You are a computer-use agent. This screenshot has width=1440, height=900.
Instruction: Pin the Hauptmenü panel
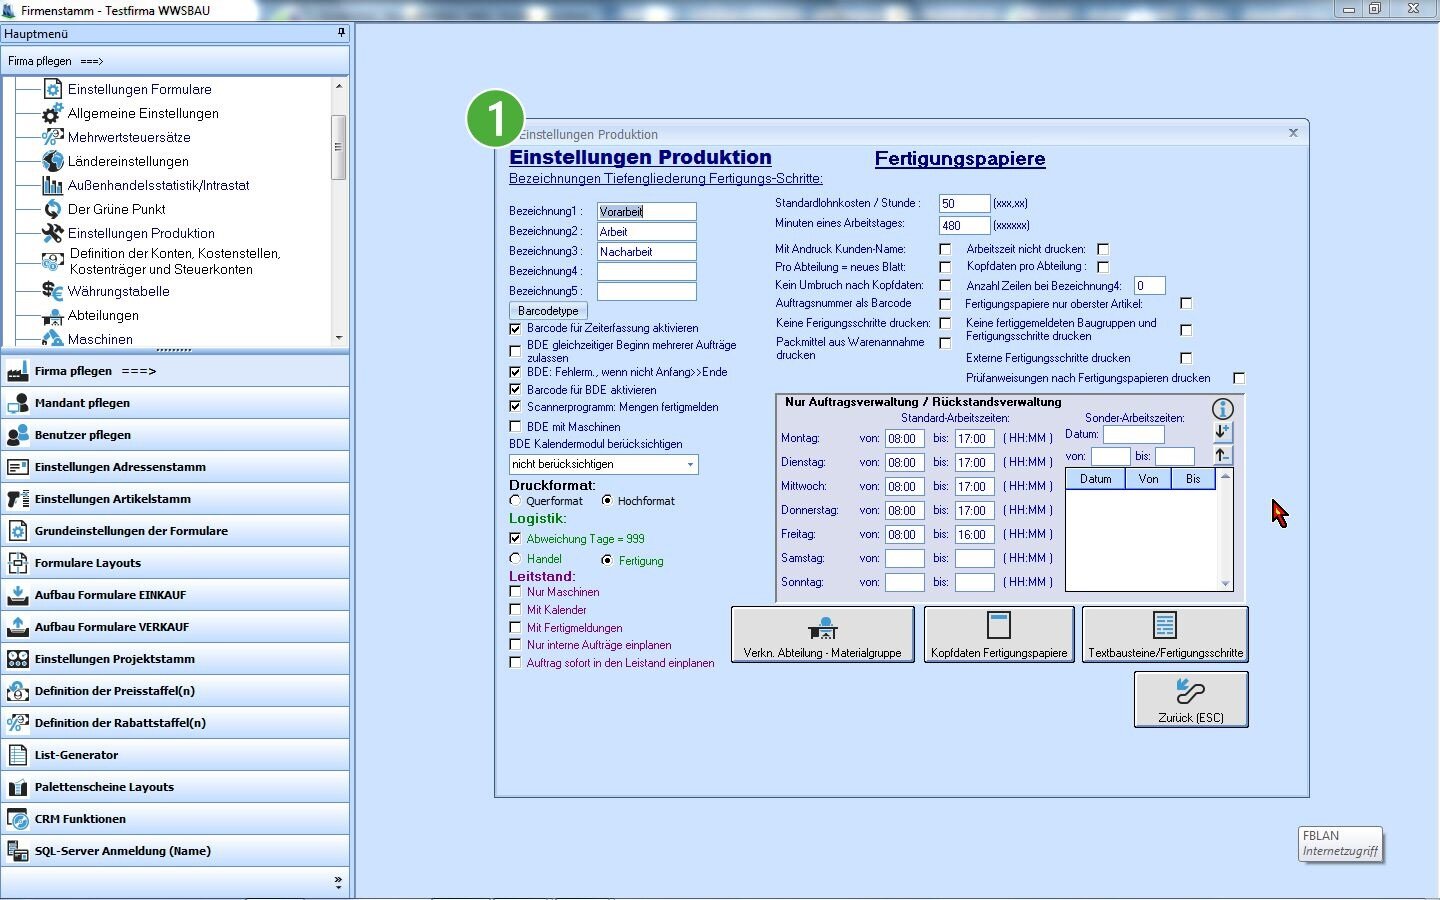pos(341,33)
